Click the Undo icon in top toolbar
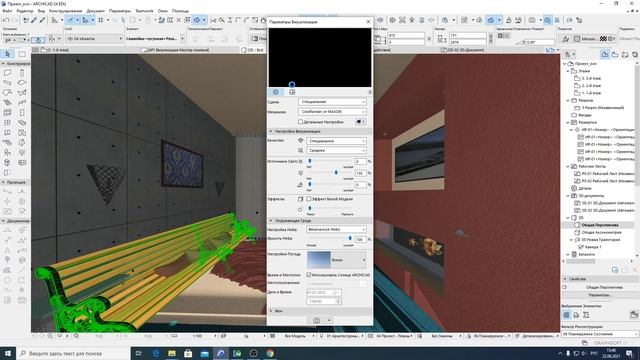The image size is (640, 360). click(x=6, y=20)
